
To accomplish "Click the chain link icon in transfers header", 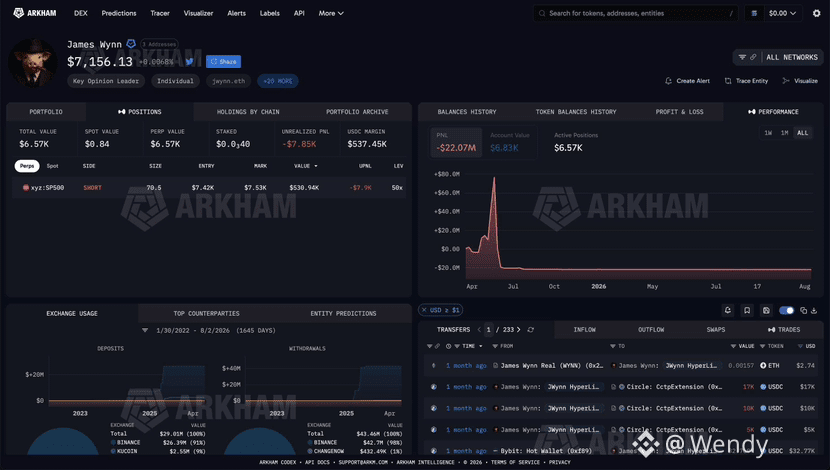I will click(x=437, y=346).
